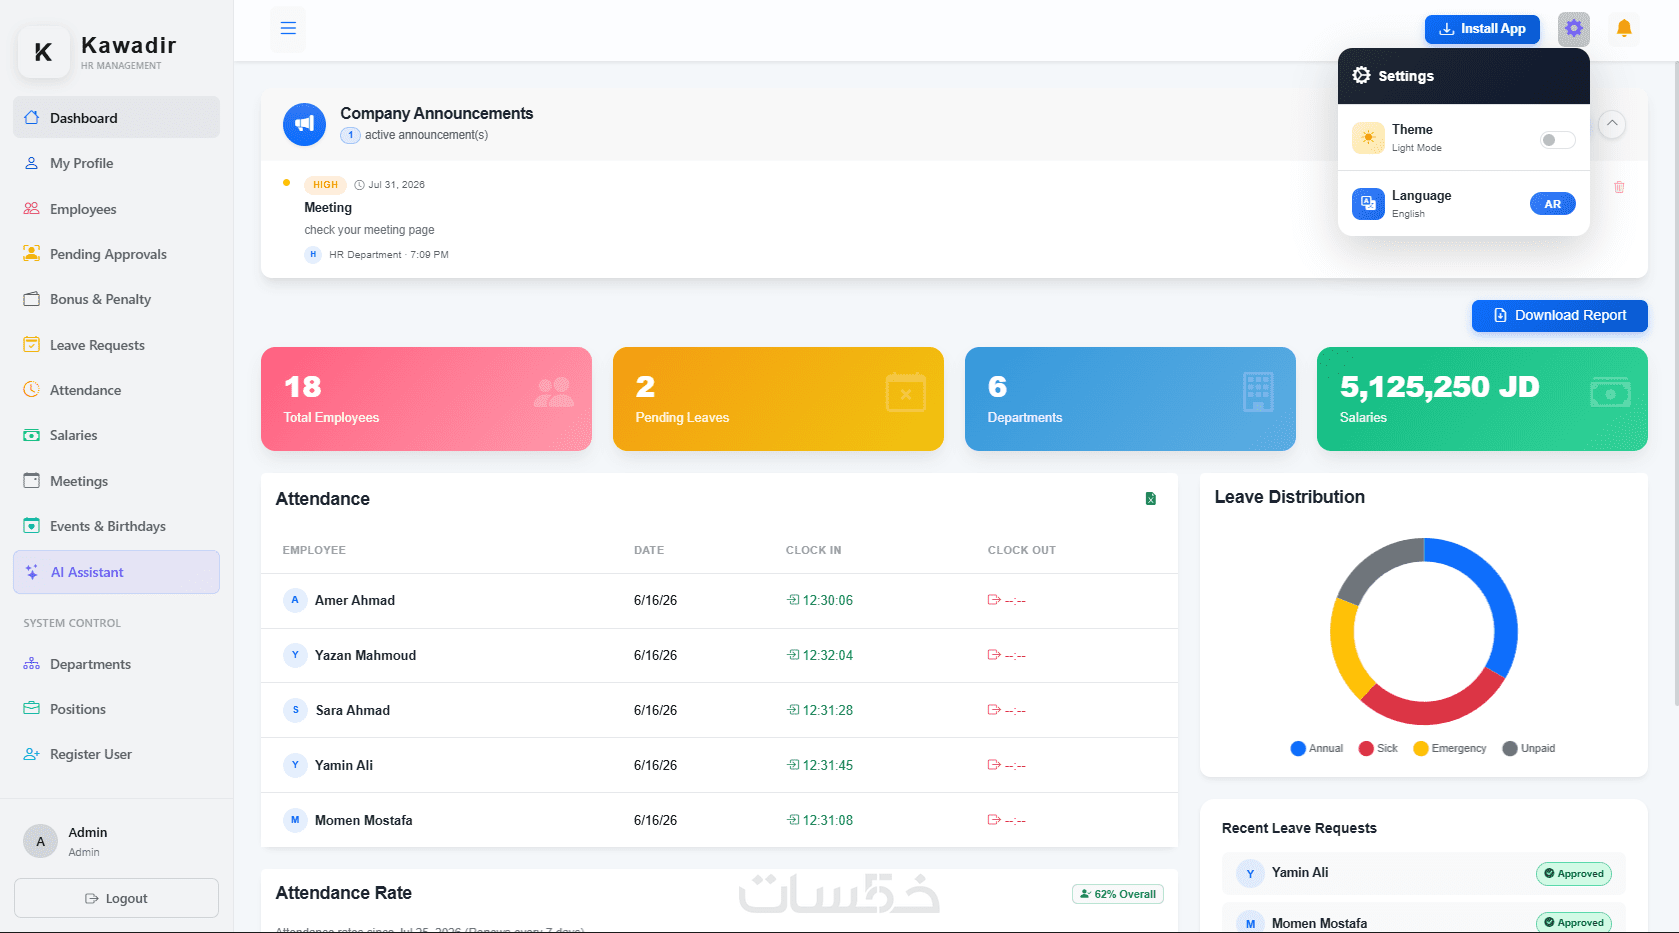Click the Meeting announcement title
This screenshot has height=933, width=1679.
[x=328, y=207]
